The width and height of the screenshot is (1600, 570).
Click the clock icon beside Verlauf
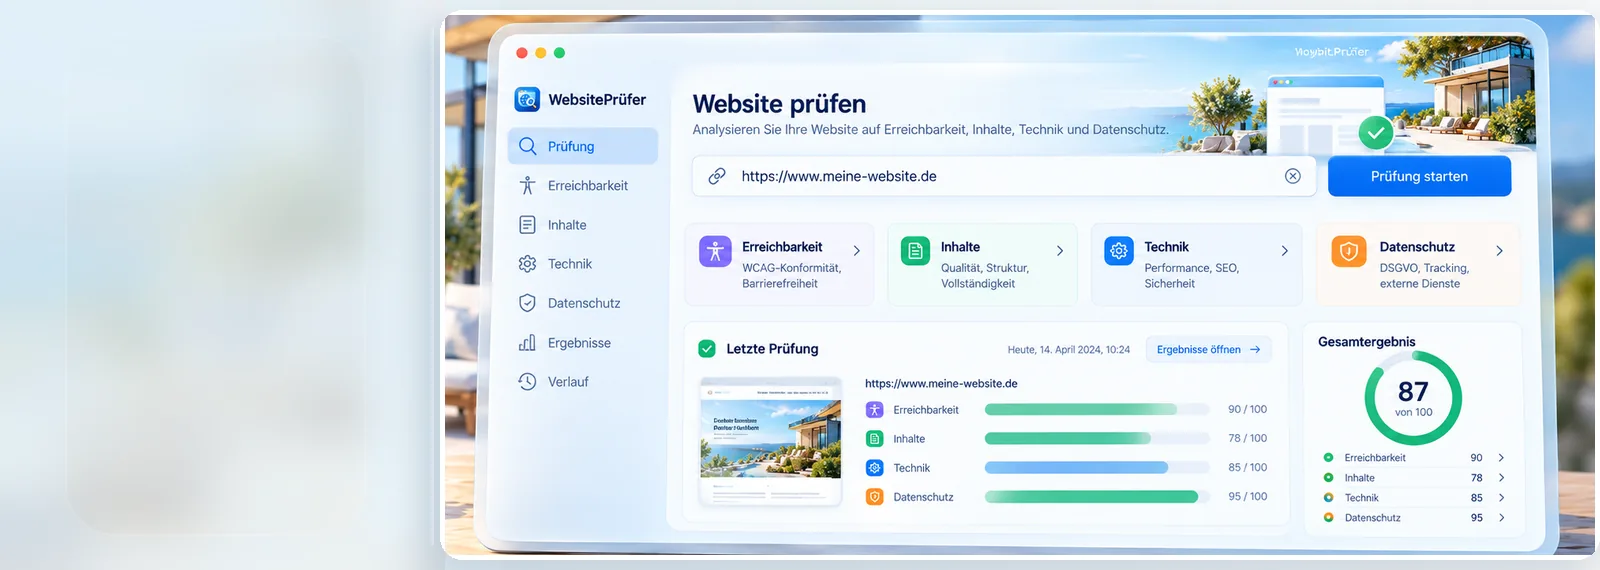(x=528, y=382)
